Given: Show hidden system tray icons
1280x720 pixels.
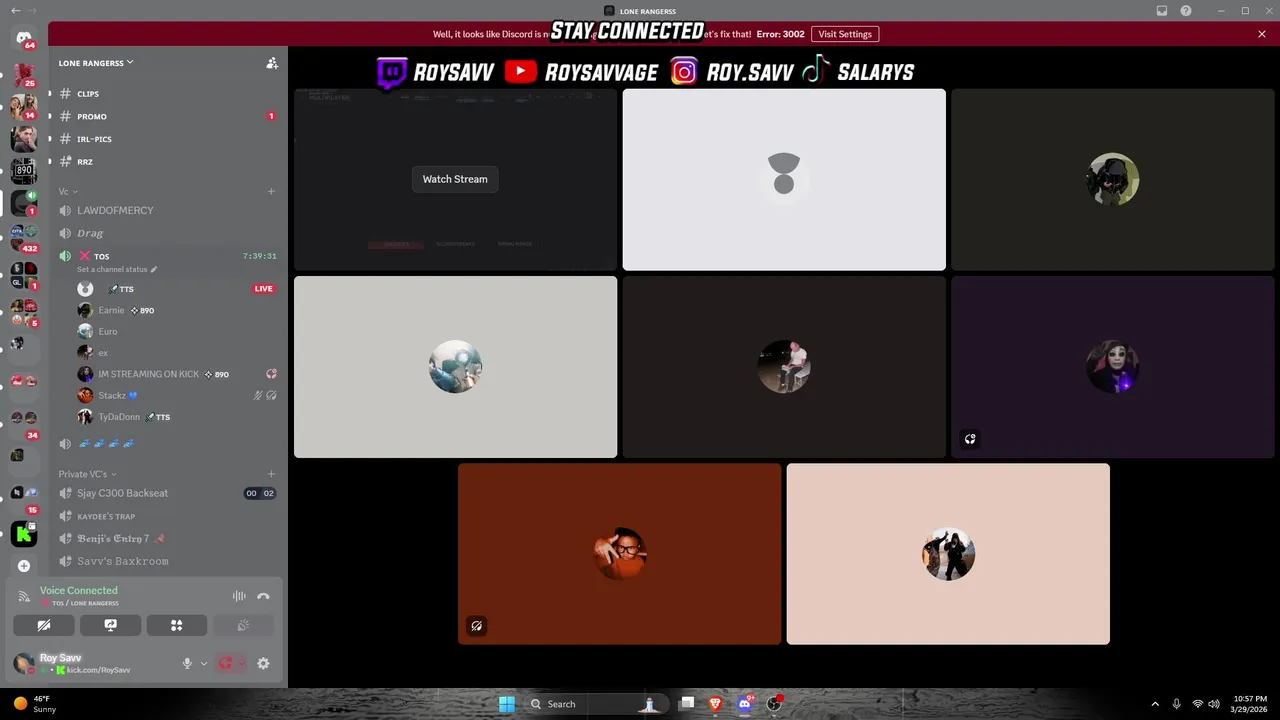Looking at the screenshot, I should pyautogui.click(x=1155, y=704).
